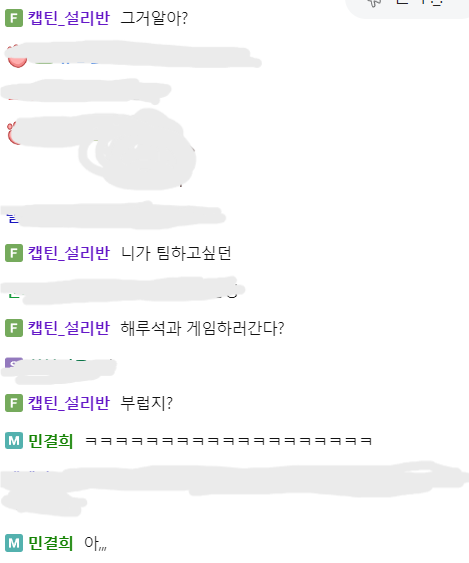Open 캡틴_설리반's profile from the 해루석과 게임하러간다? line
Screen dimensions: 469x563
point(69,328)
